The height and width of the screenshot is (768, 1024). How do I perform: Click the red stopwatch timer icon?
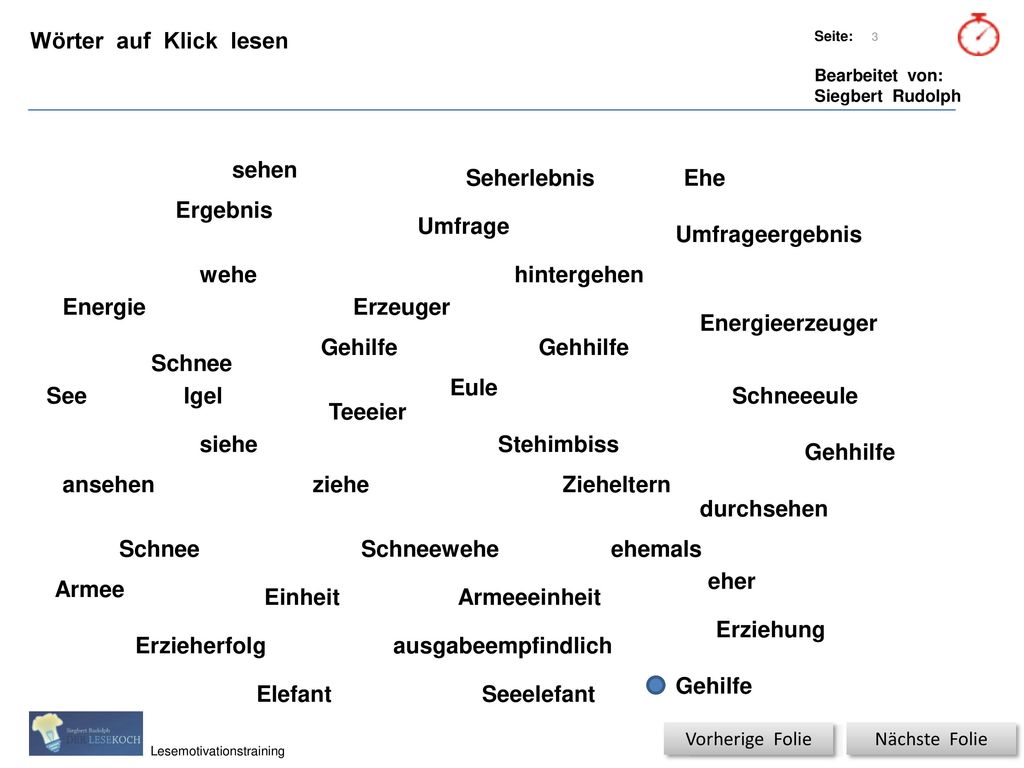978,35
